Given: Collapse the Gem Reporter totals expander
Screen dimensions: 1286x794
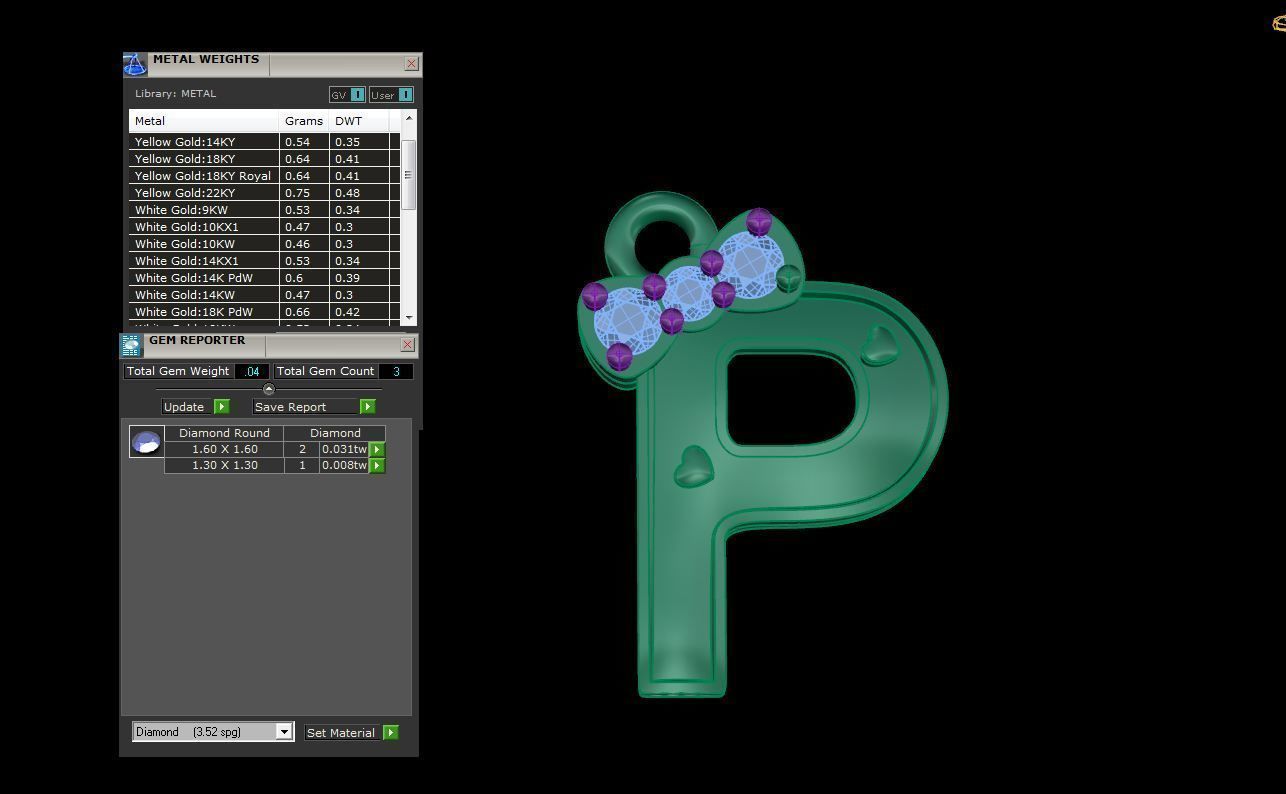Looking at the screenshot, I should [x=268, y=389].
